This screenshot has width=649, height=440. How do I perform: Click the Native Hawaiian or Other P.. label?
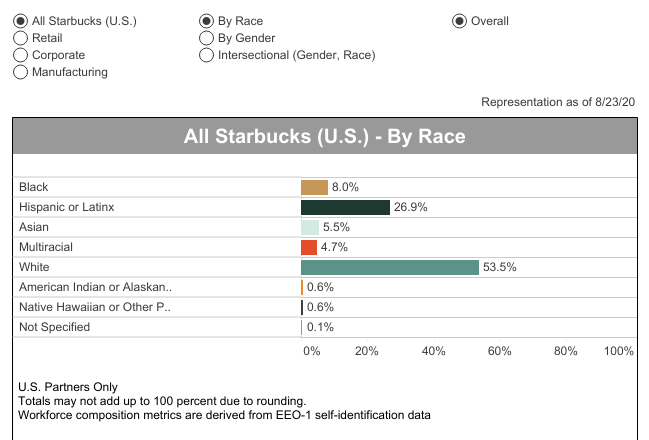tap(95, 307)
